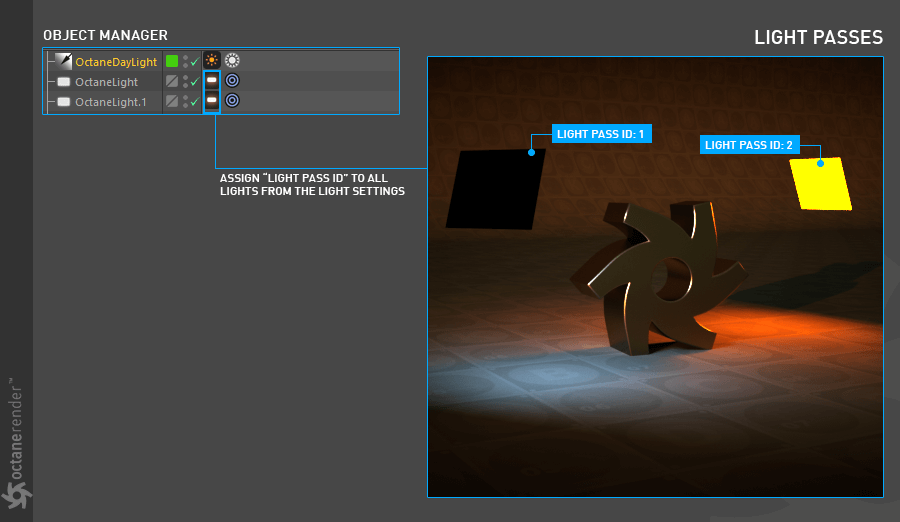Select the OctaneLight light tag icon
Image resolution: width=900 pixels, height=522 pixels.
(x=212, y=80)
